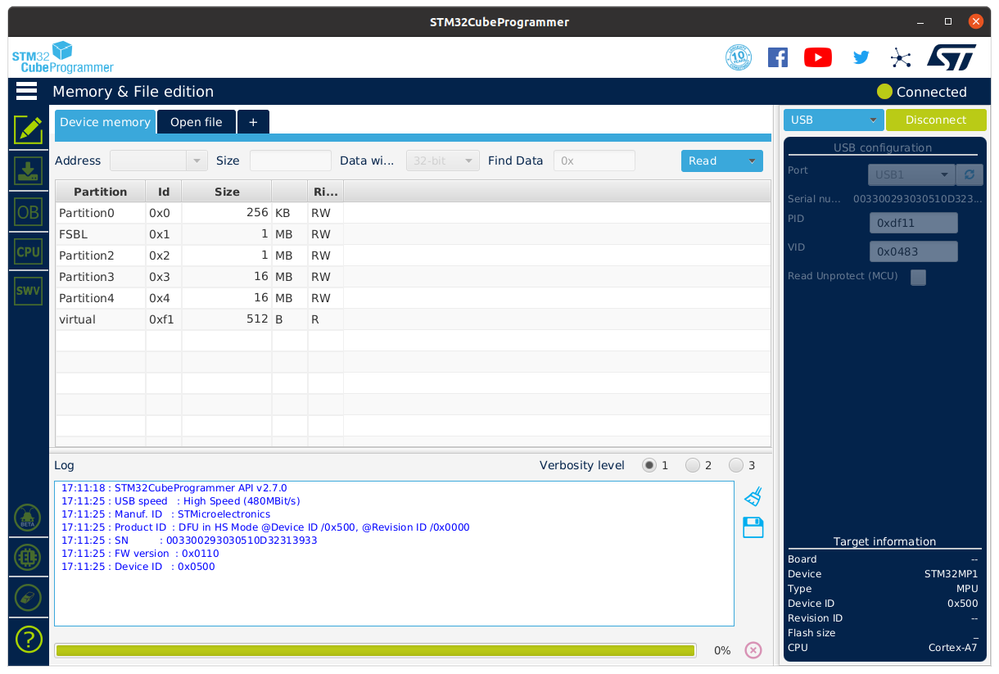Click the serial number value
Screen dimensions: 999x674
(917, 199)
